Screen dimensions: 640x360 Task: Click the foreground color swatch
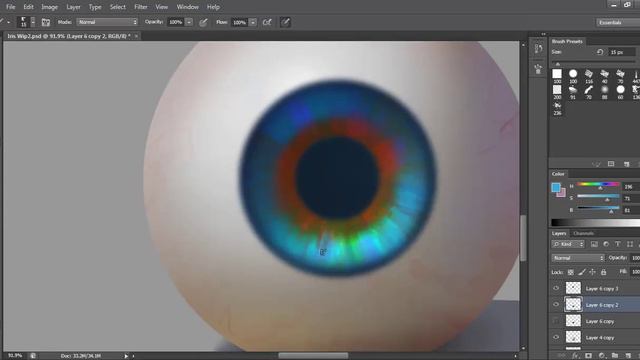coord(556,187)
